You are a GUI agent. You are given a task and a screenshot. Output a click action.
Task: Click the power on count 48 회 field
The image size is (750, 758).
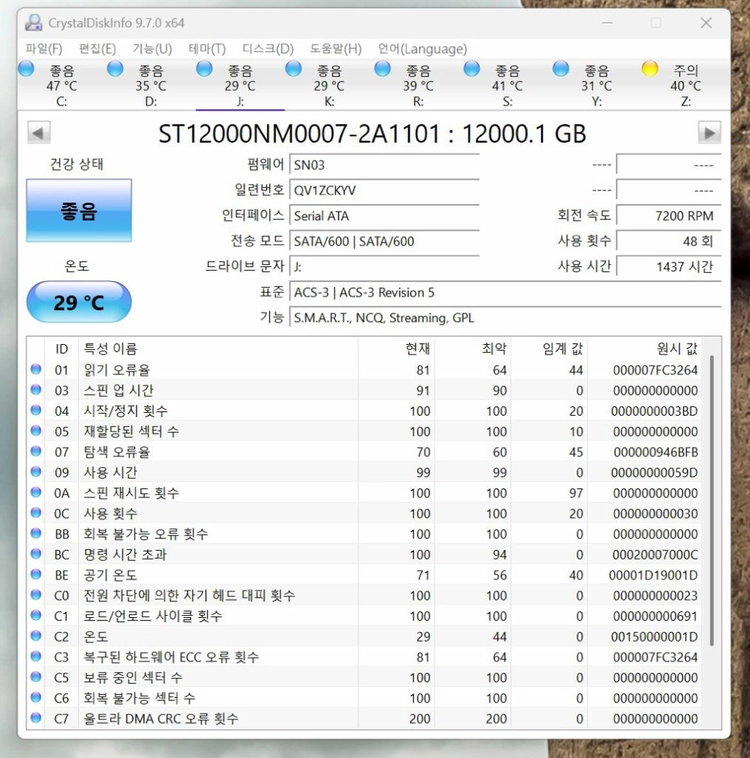(x=669, y=241)
